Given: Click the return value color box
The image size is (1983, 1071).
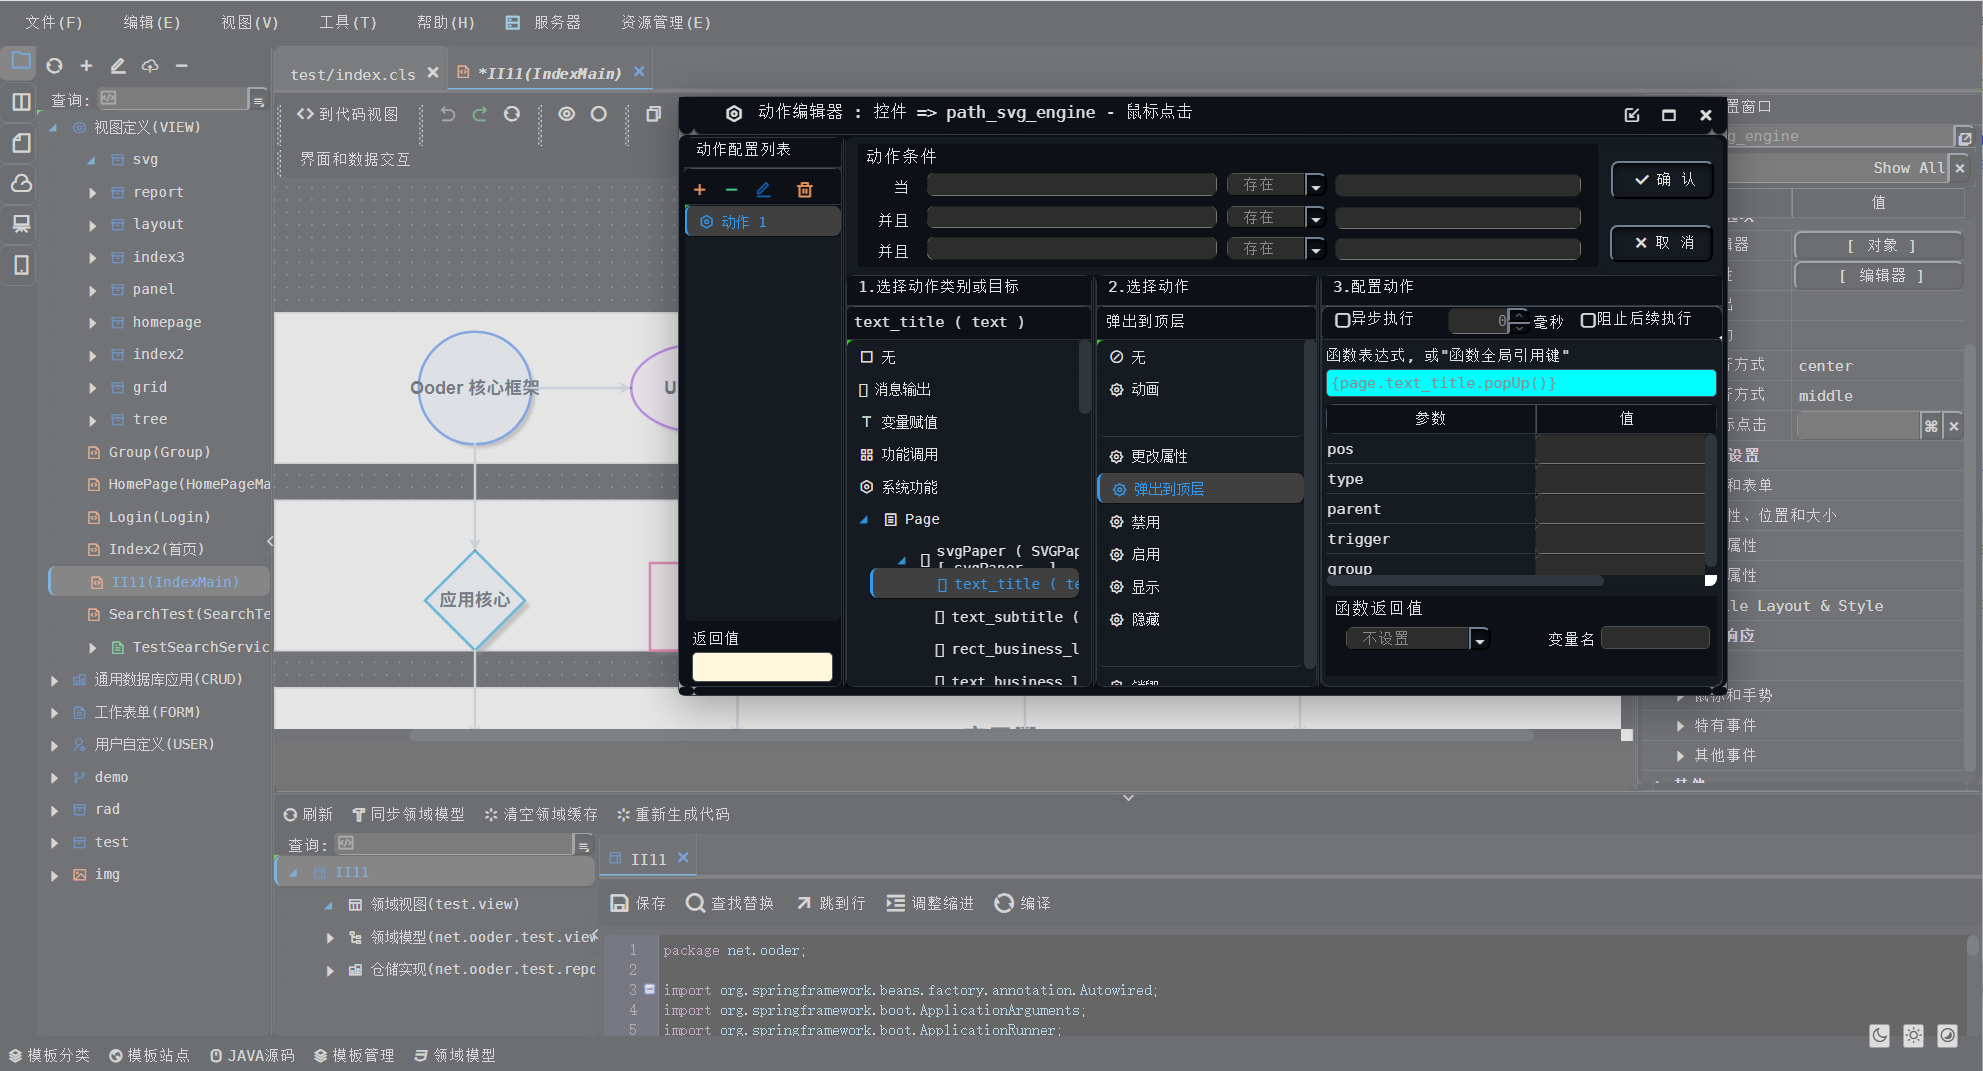Looking at the screenshot, I should click(x=762, y=667).
